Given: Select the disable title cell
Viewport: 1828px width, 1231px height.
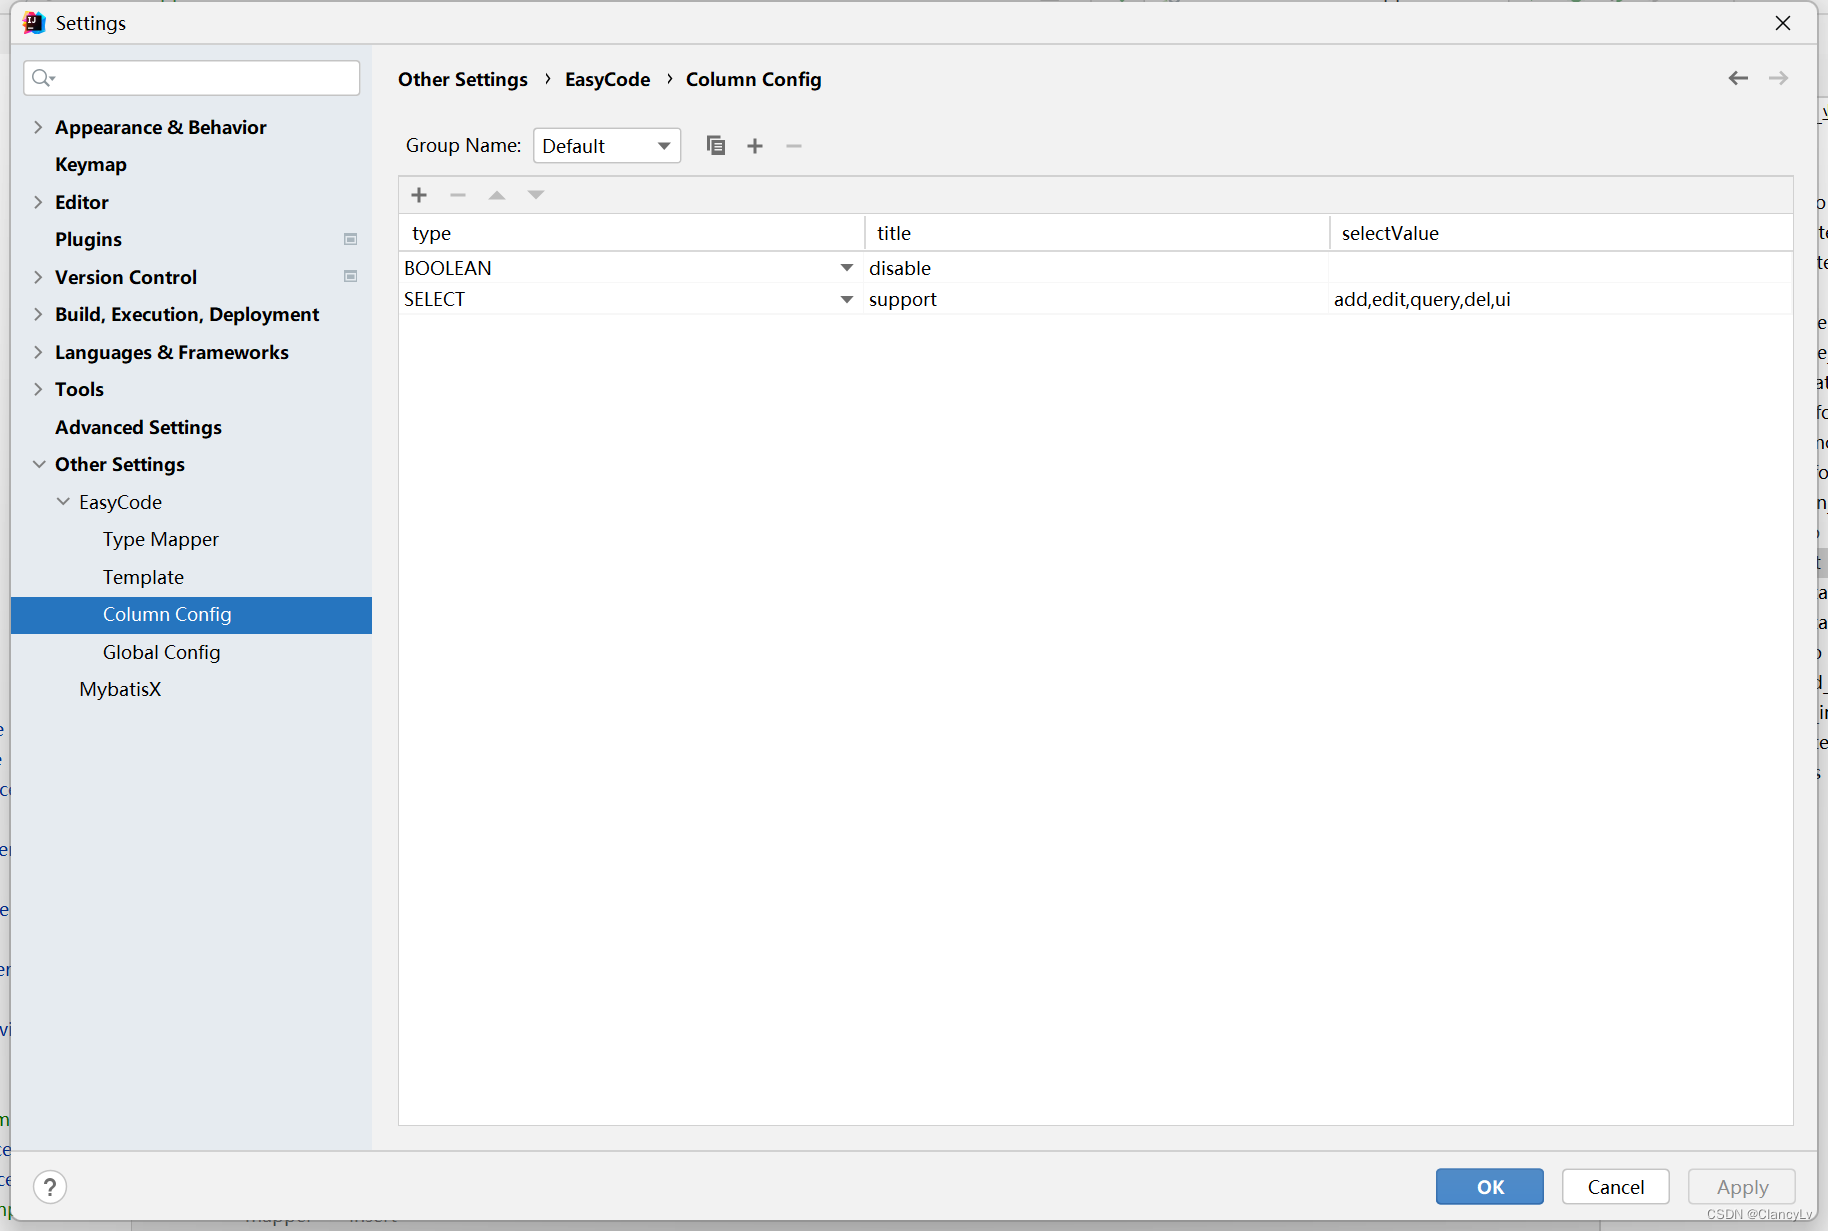Looking at the screenshot, I should pos(1097,268).
